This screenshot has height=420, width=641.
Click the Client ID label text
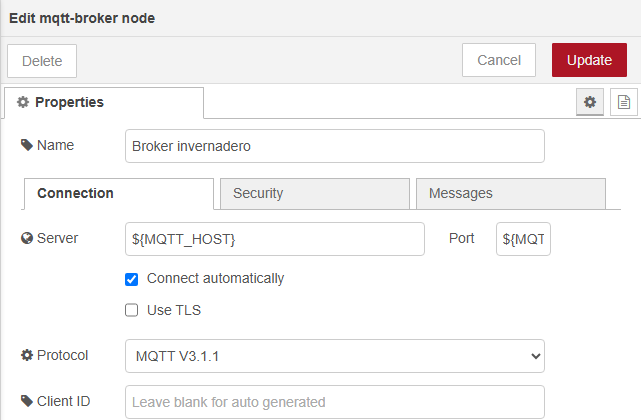[x=63, y=401]
